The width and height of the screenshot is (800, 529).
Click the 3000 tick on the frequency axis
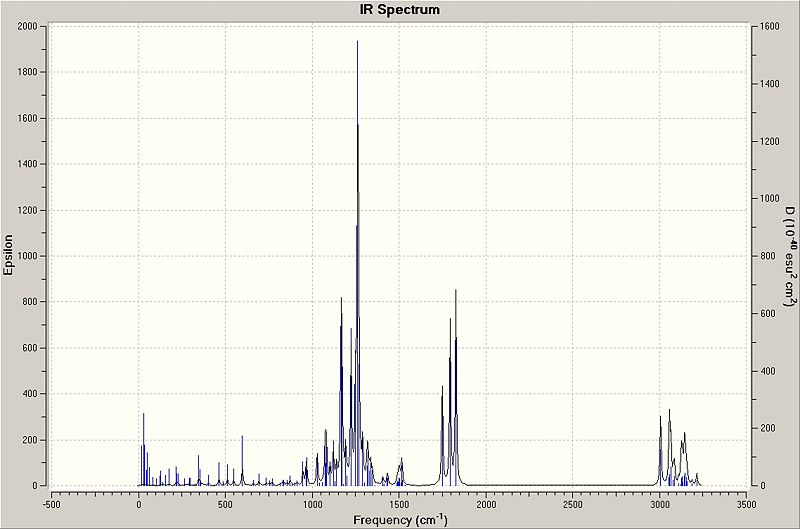point(660,505)
